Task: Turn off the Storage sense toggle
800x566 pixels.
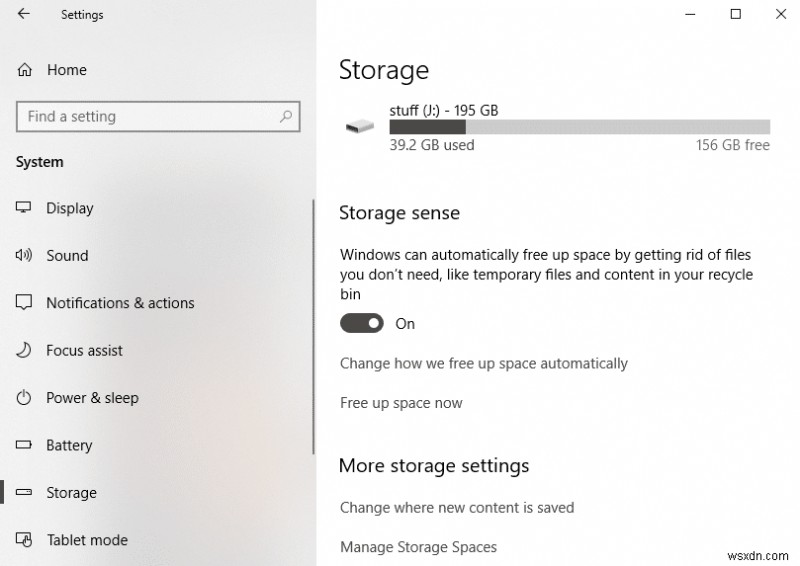Action: click(362, 324)
